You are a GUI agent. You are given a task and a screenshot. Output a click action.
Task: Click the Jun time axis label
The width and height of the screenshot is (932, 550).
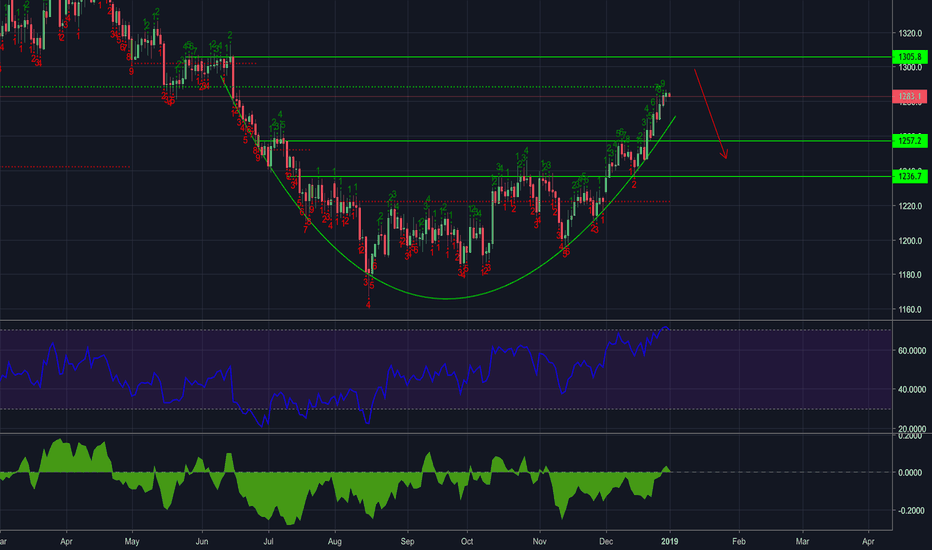pos(202,542)
